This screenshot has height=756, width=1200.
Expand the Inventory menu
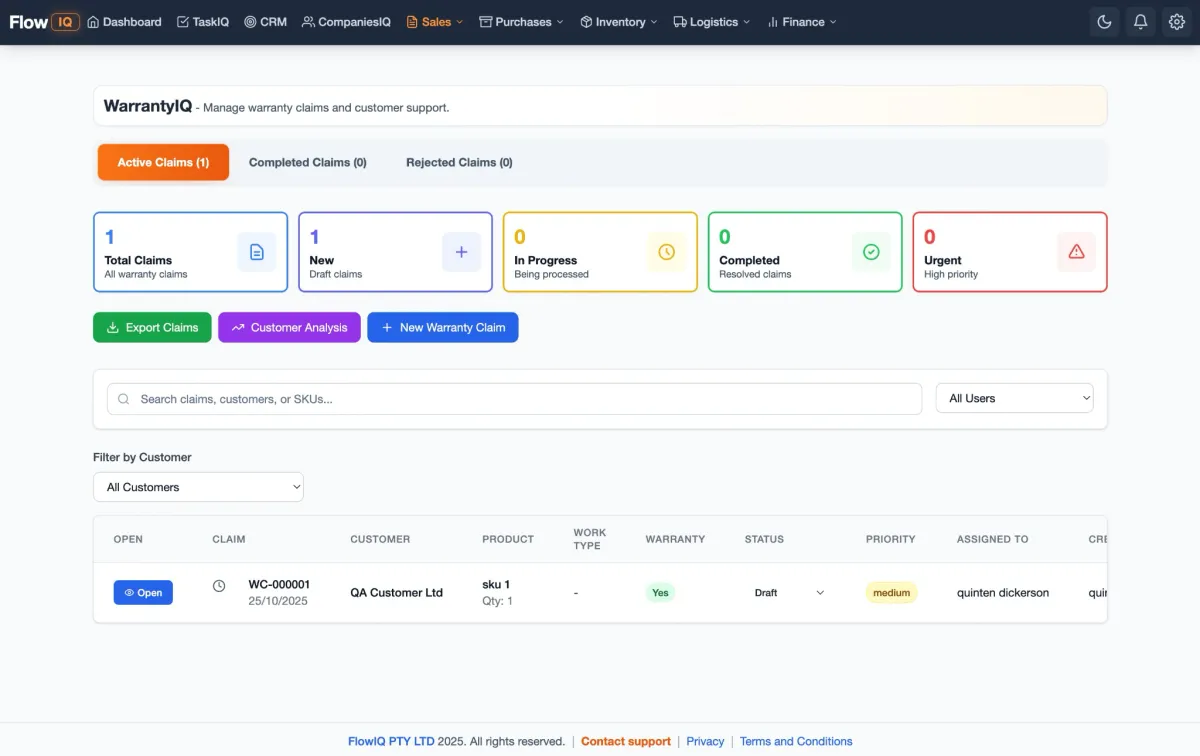tap(619, 22)
